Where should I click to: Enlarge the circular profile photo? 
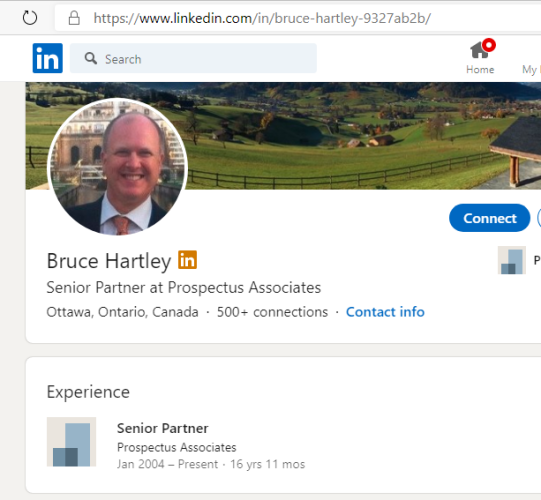tap(118, 167)
